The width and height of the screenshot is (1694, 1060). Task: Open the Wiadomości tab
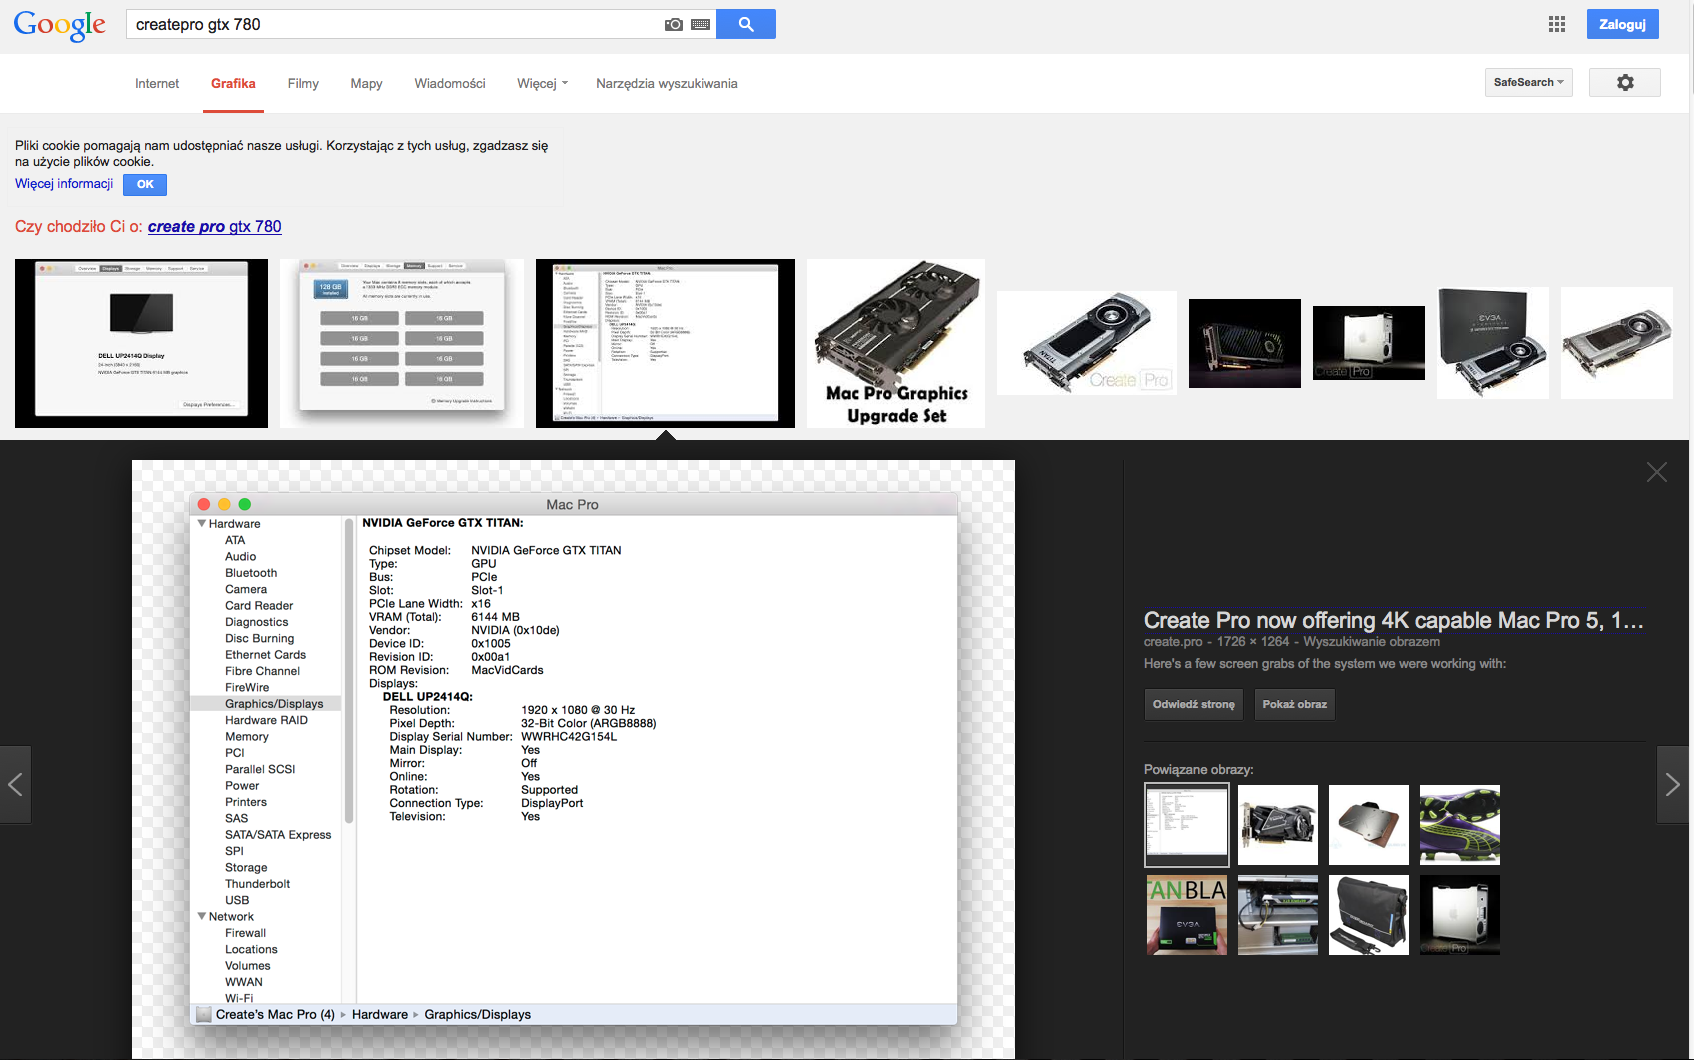click(x=450, y=83)
